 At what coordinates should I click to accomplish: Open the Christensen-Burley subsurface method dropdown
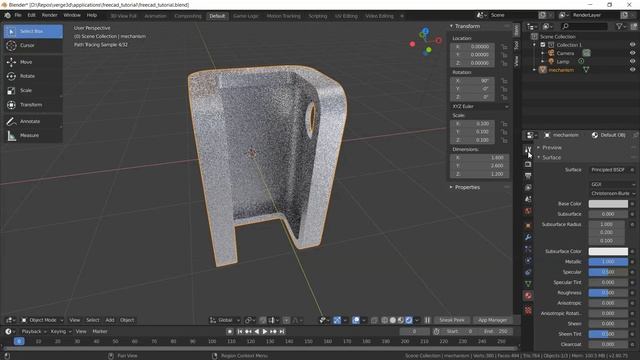612,193
